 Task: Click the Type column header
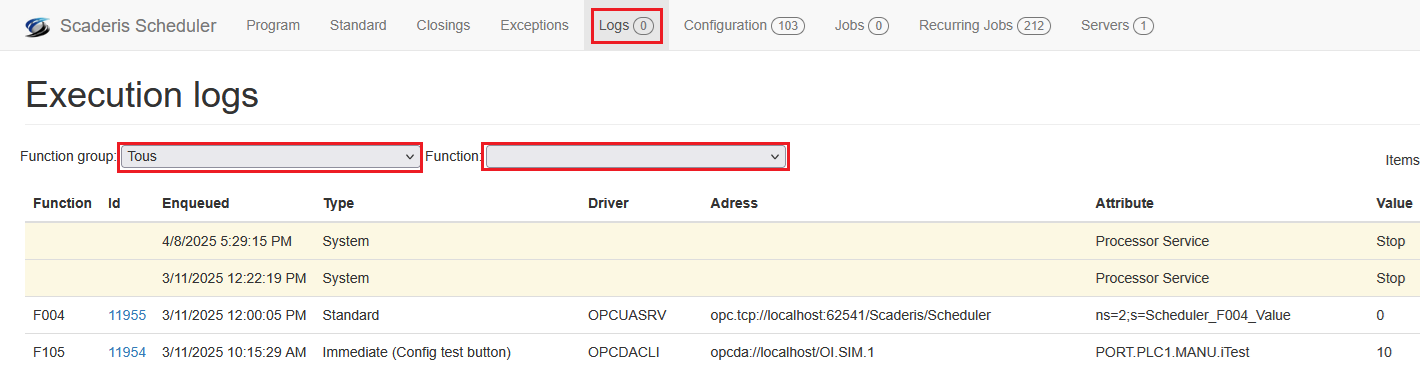tap(338, 203)
